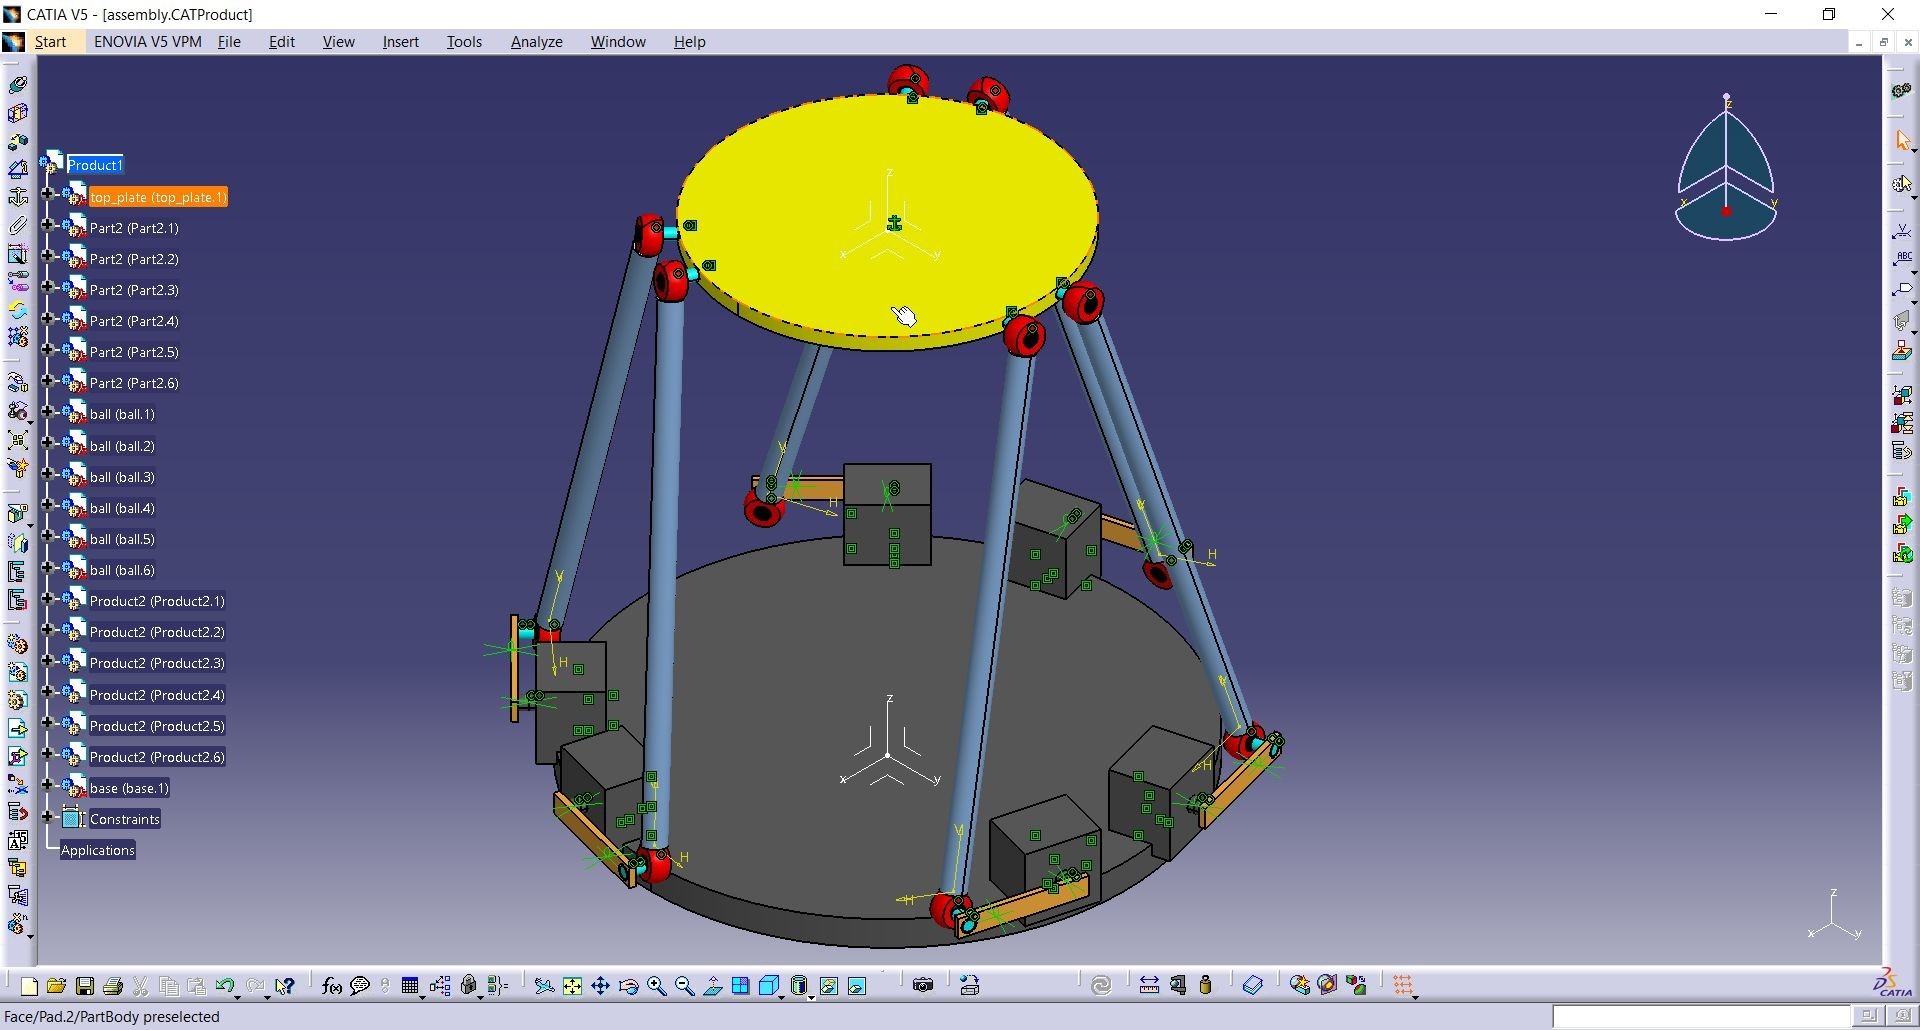Toggle Swap Visible Space
The image size is (1920, 1030).
[857, 987]
